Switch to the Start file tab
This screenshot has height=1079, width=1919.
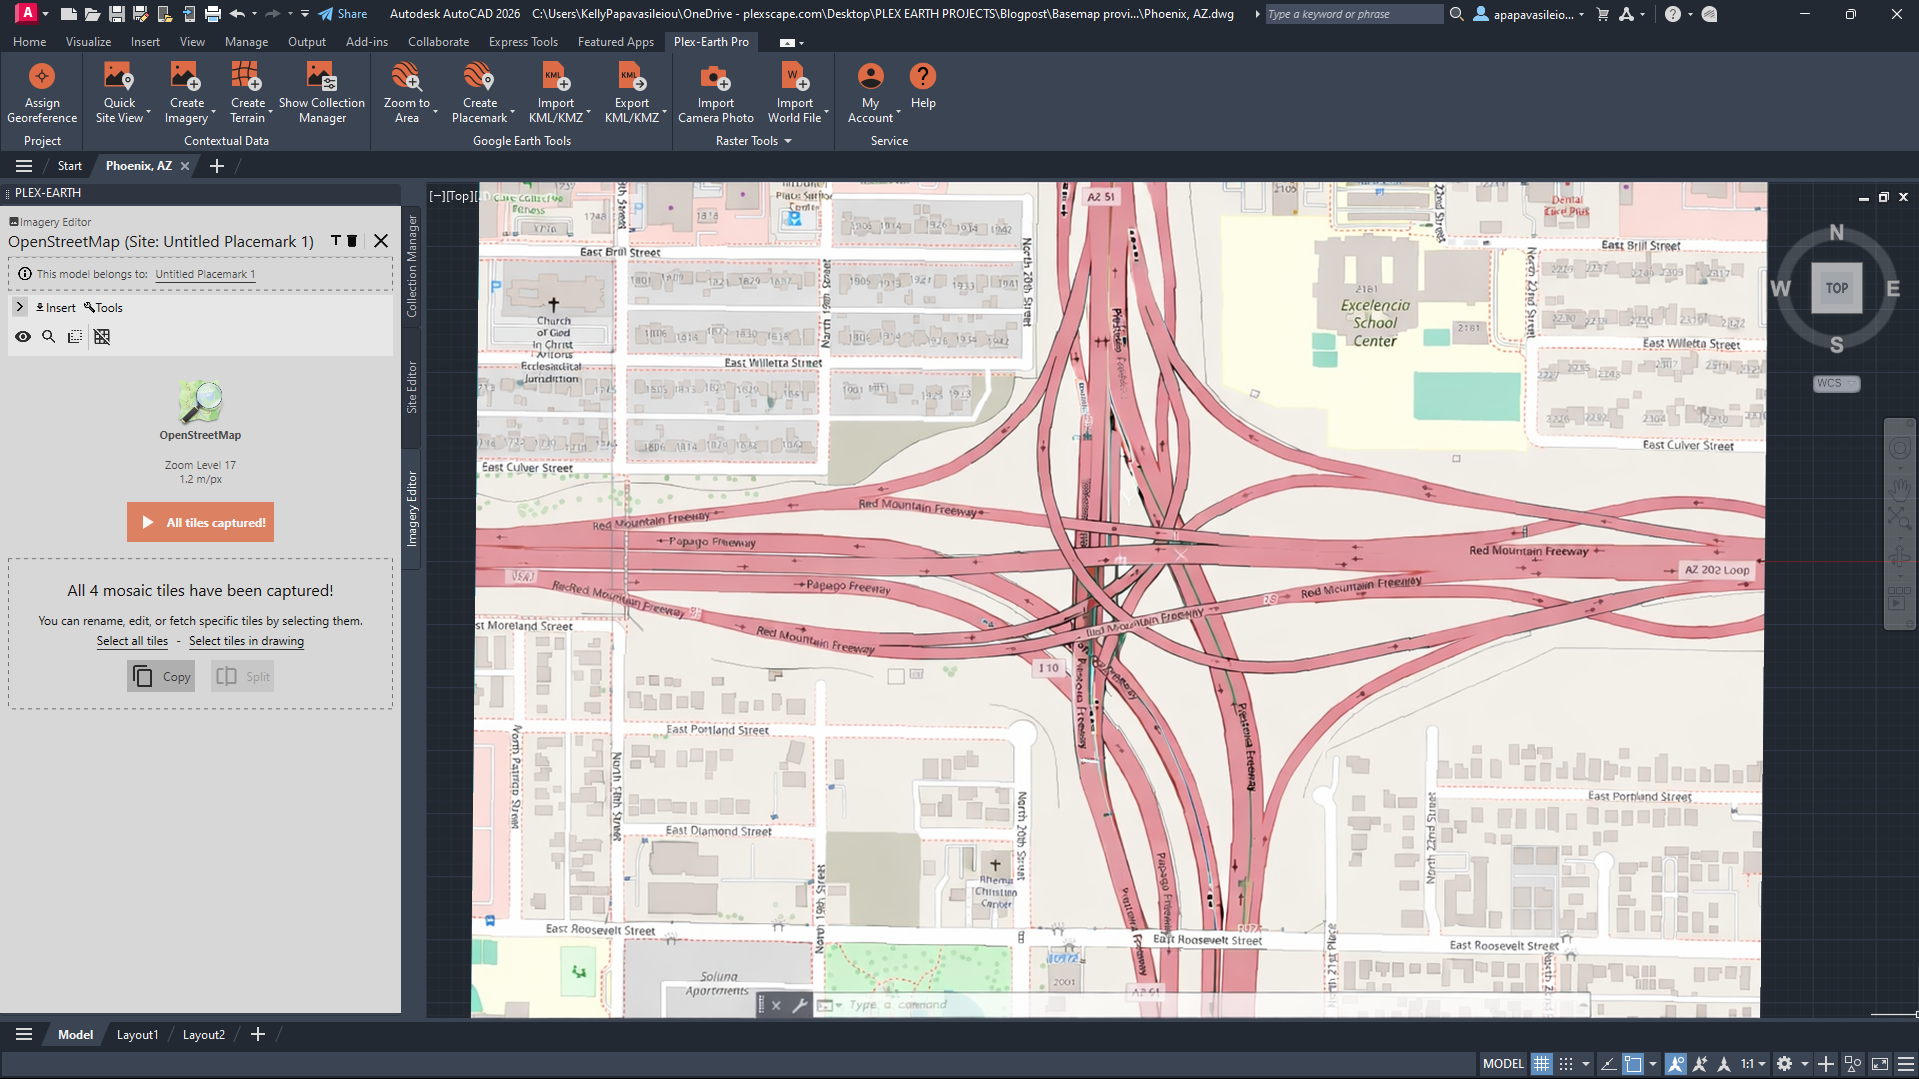tap(69, 166)
